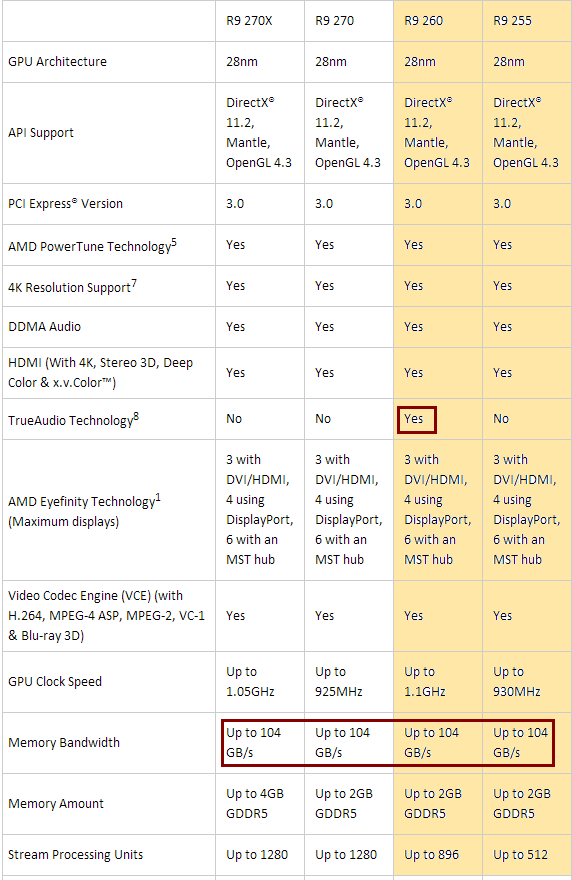
Task: Click the R9 255 column header
Action: [x=512, y=21]
